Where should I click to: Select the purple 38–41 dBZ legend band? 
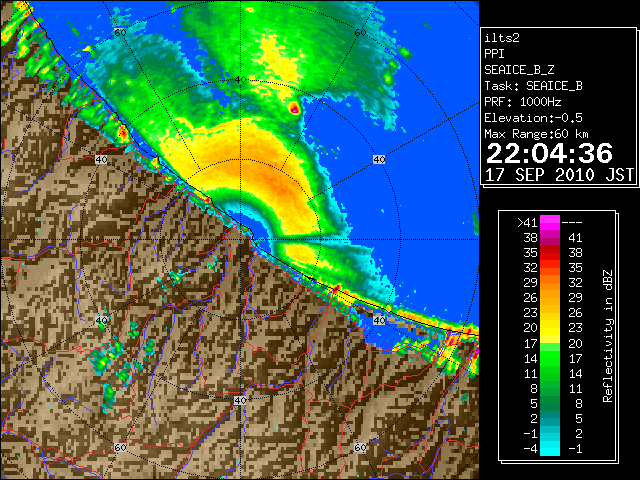pos(550,238)
